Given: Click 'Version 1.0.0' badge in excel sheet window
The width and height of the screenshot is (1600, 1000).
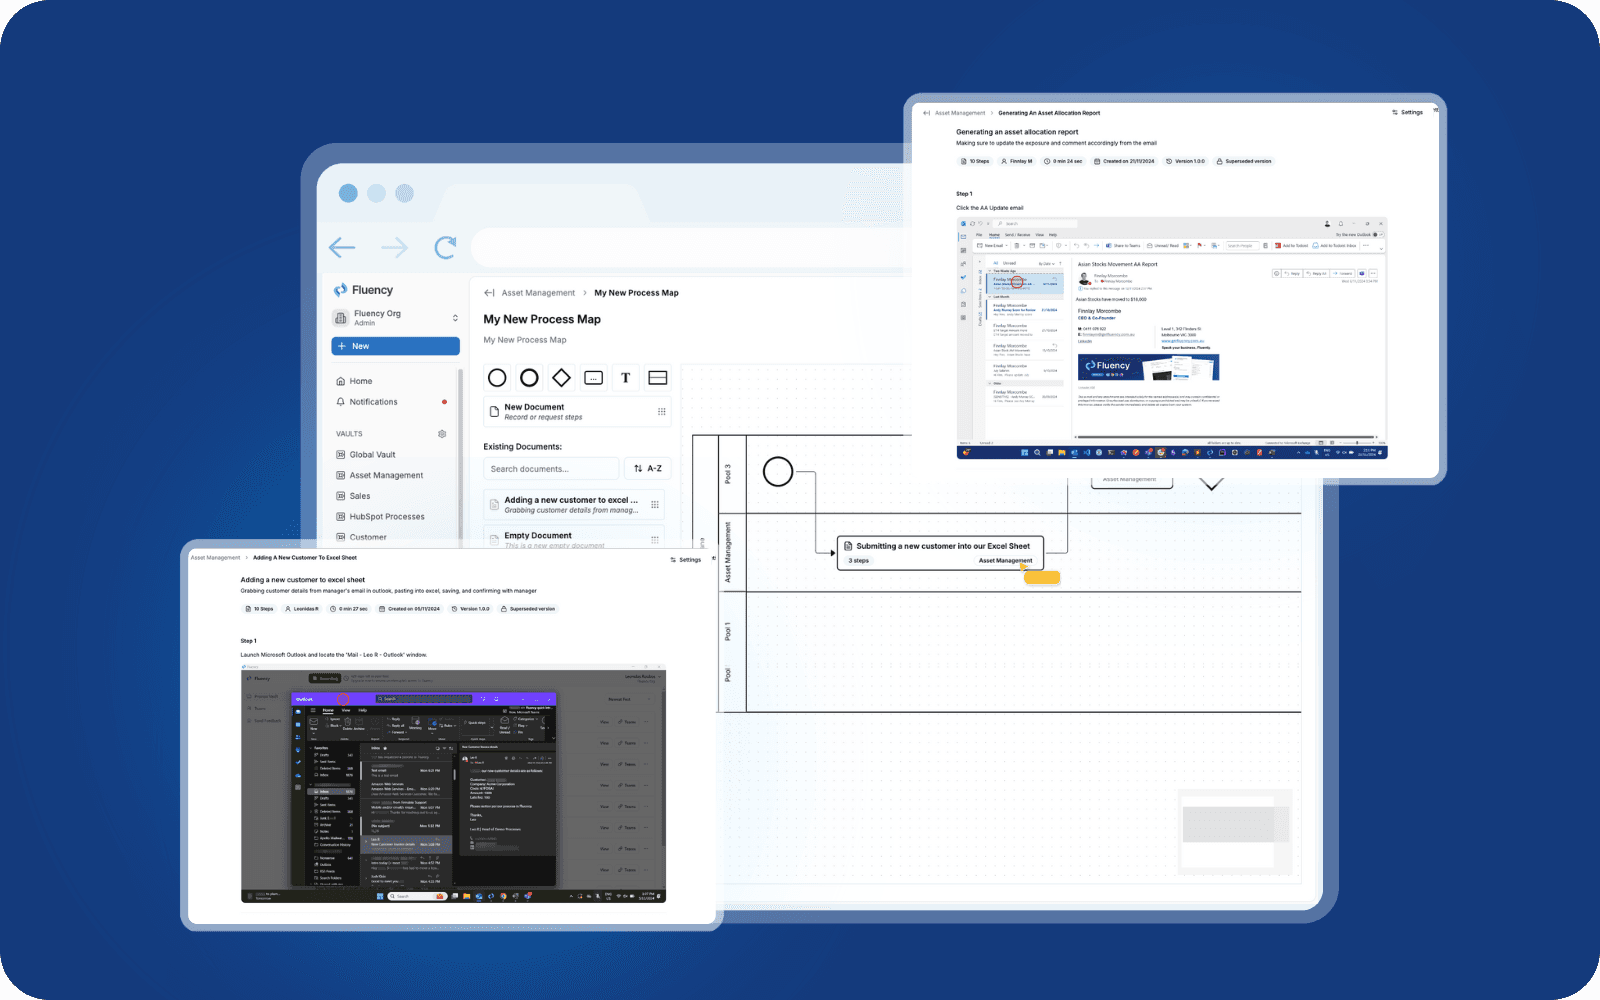Looking at the screenshot, I should click(470, 609).
